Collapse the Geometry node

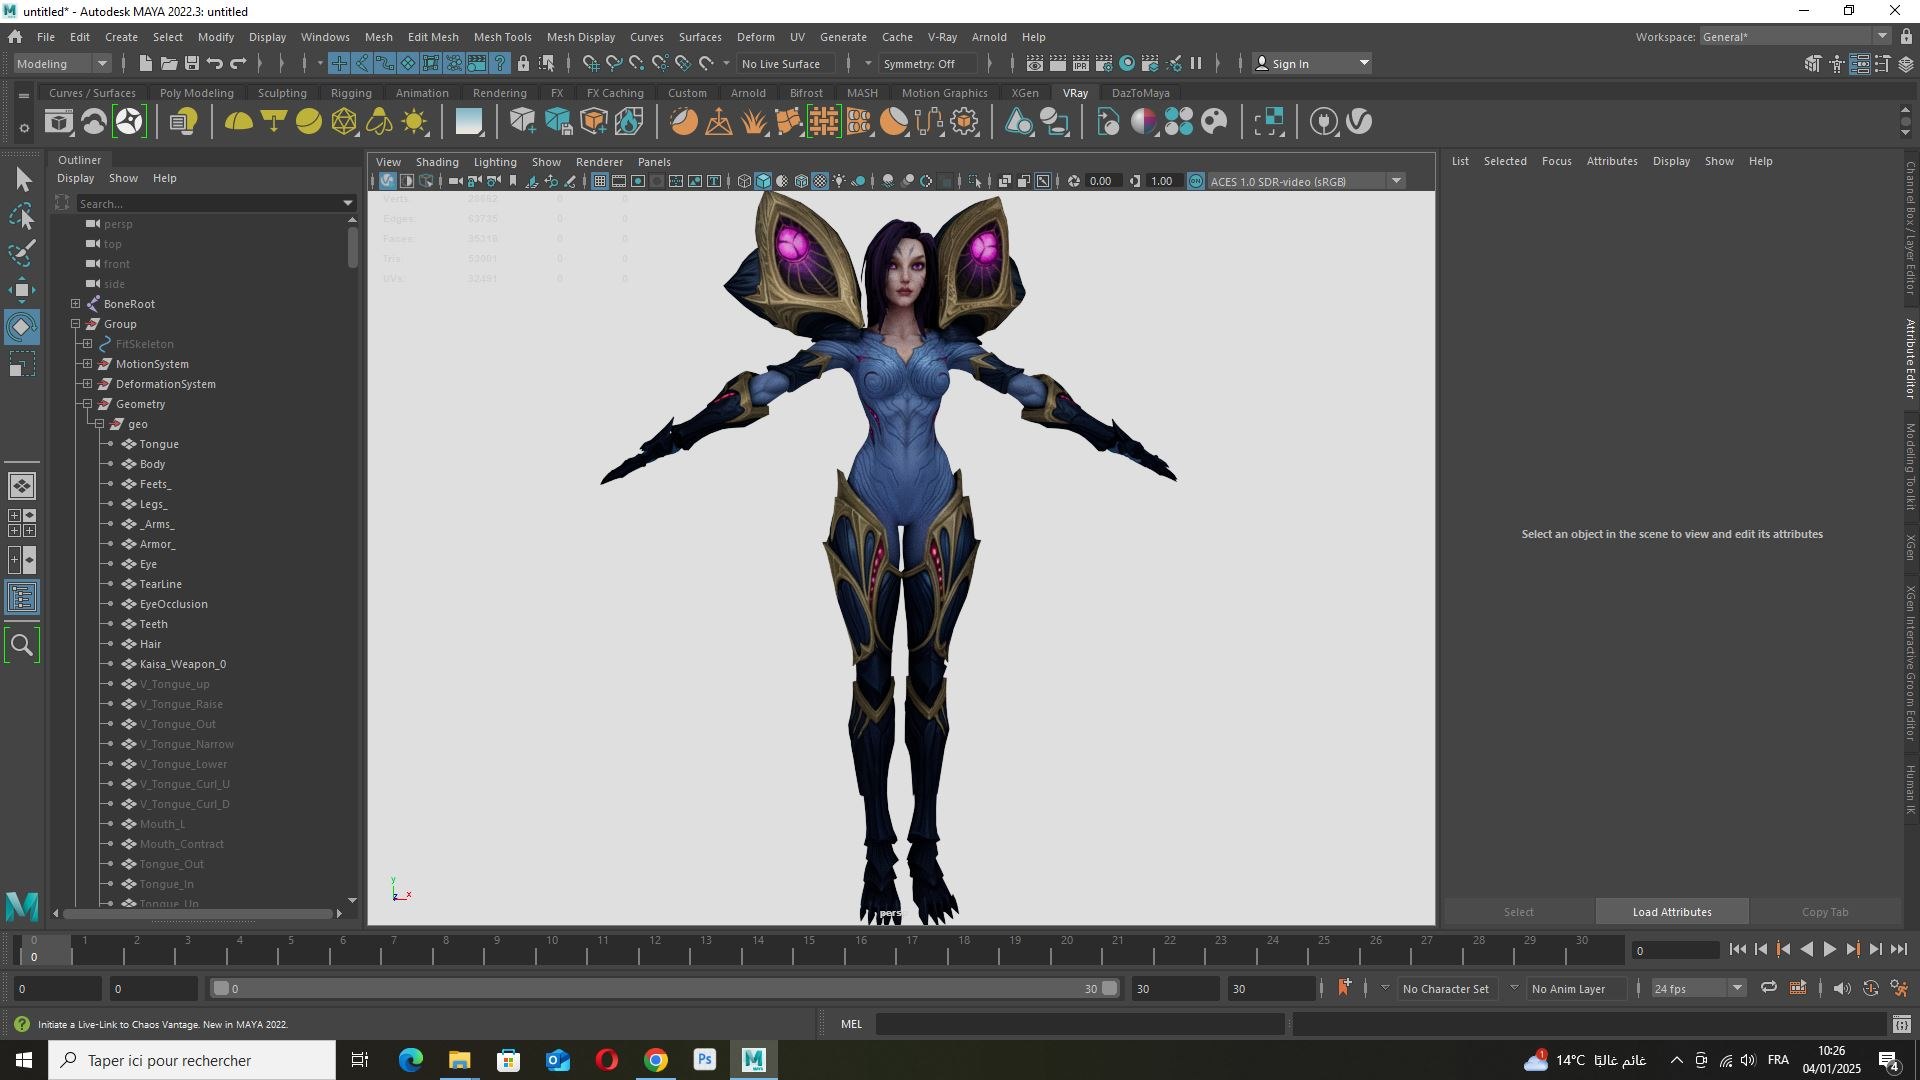[x=87, y=403]
